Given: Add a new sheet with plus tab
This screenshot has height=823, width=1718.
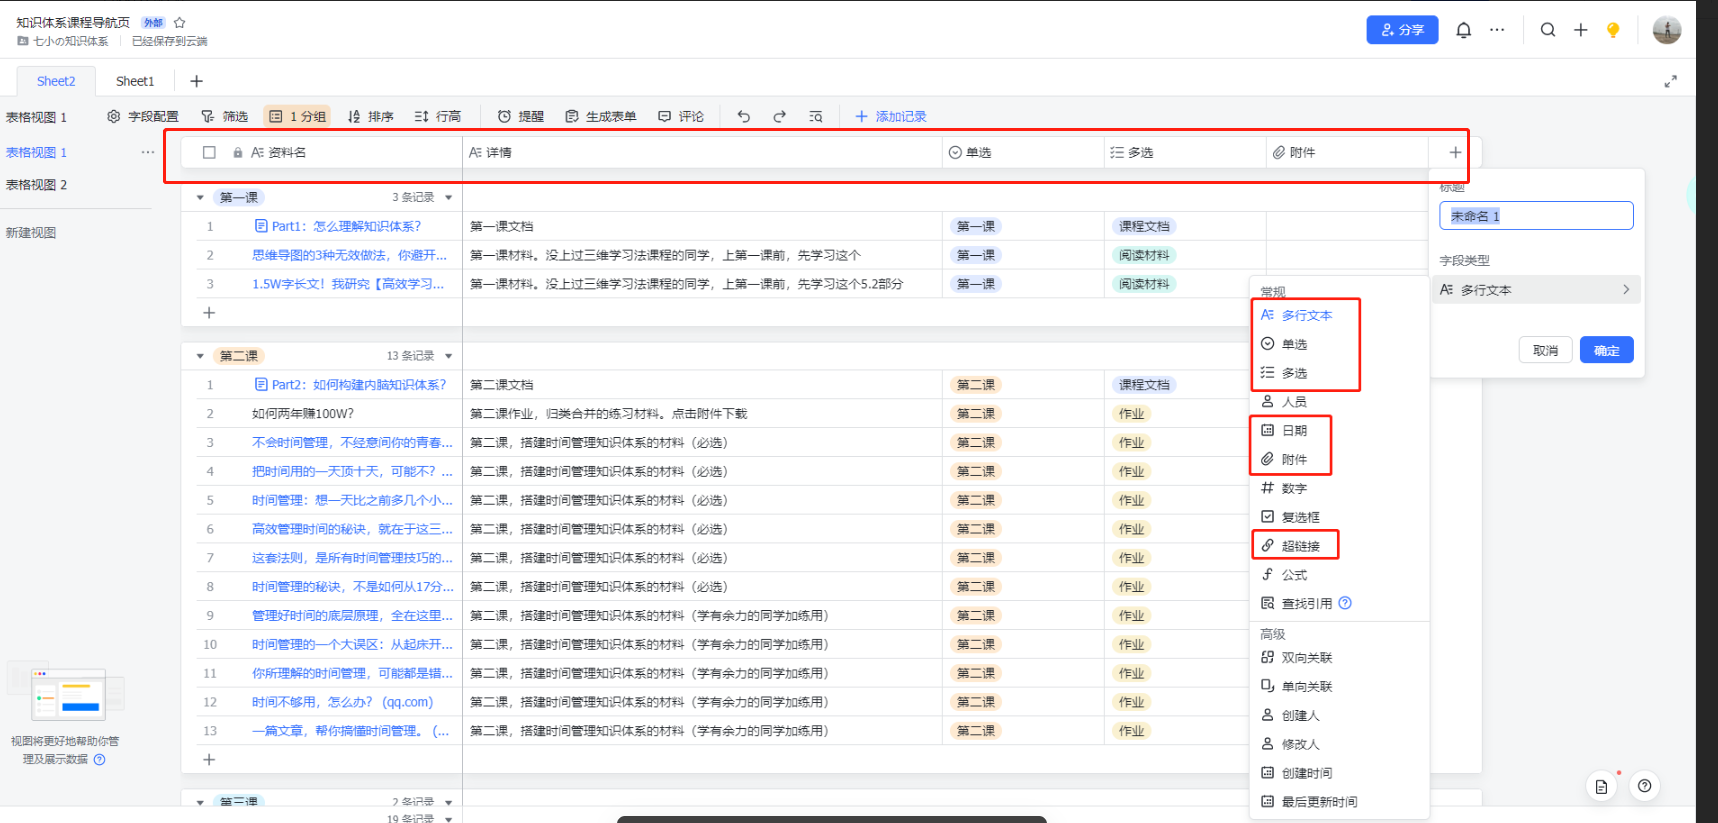Looking at the screenshot, I should point(196,81).
